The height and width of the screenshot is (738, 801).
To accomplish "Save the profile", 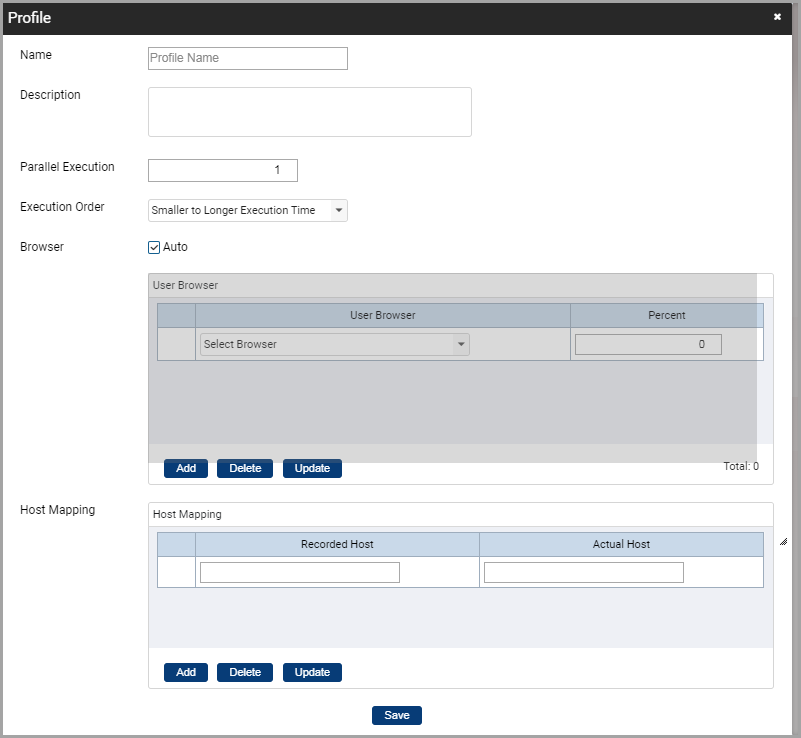I will point(397,715).
